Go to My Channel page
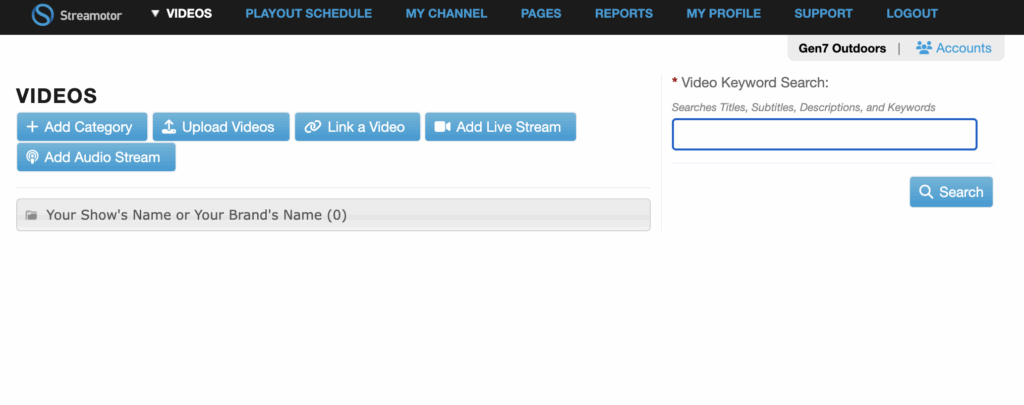Screen dimensions: 1024x405 point(446,14)
